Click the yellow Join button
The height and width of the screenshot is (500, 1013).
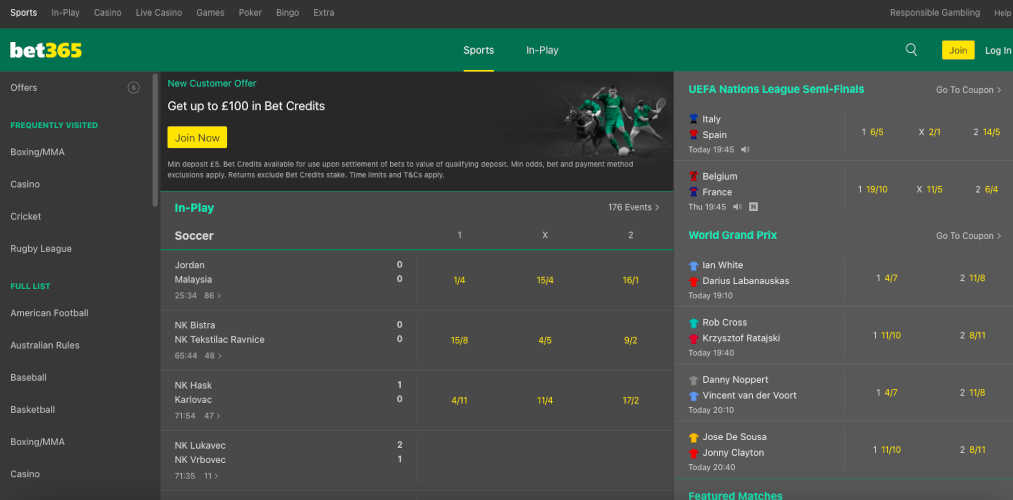[958, 50]
